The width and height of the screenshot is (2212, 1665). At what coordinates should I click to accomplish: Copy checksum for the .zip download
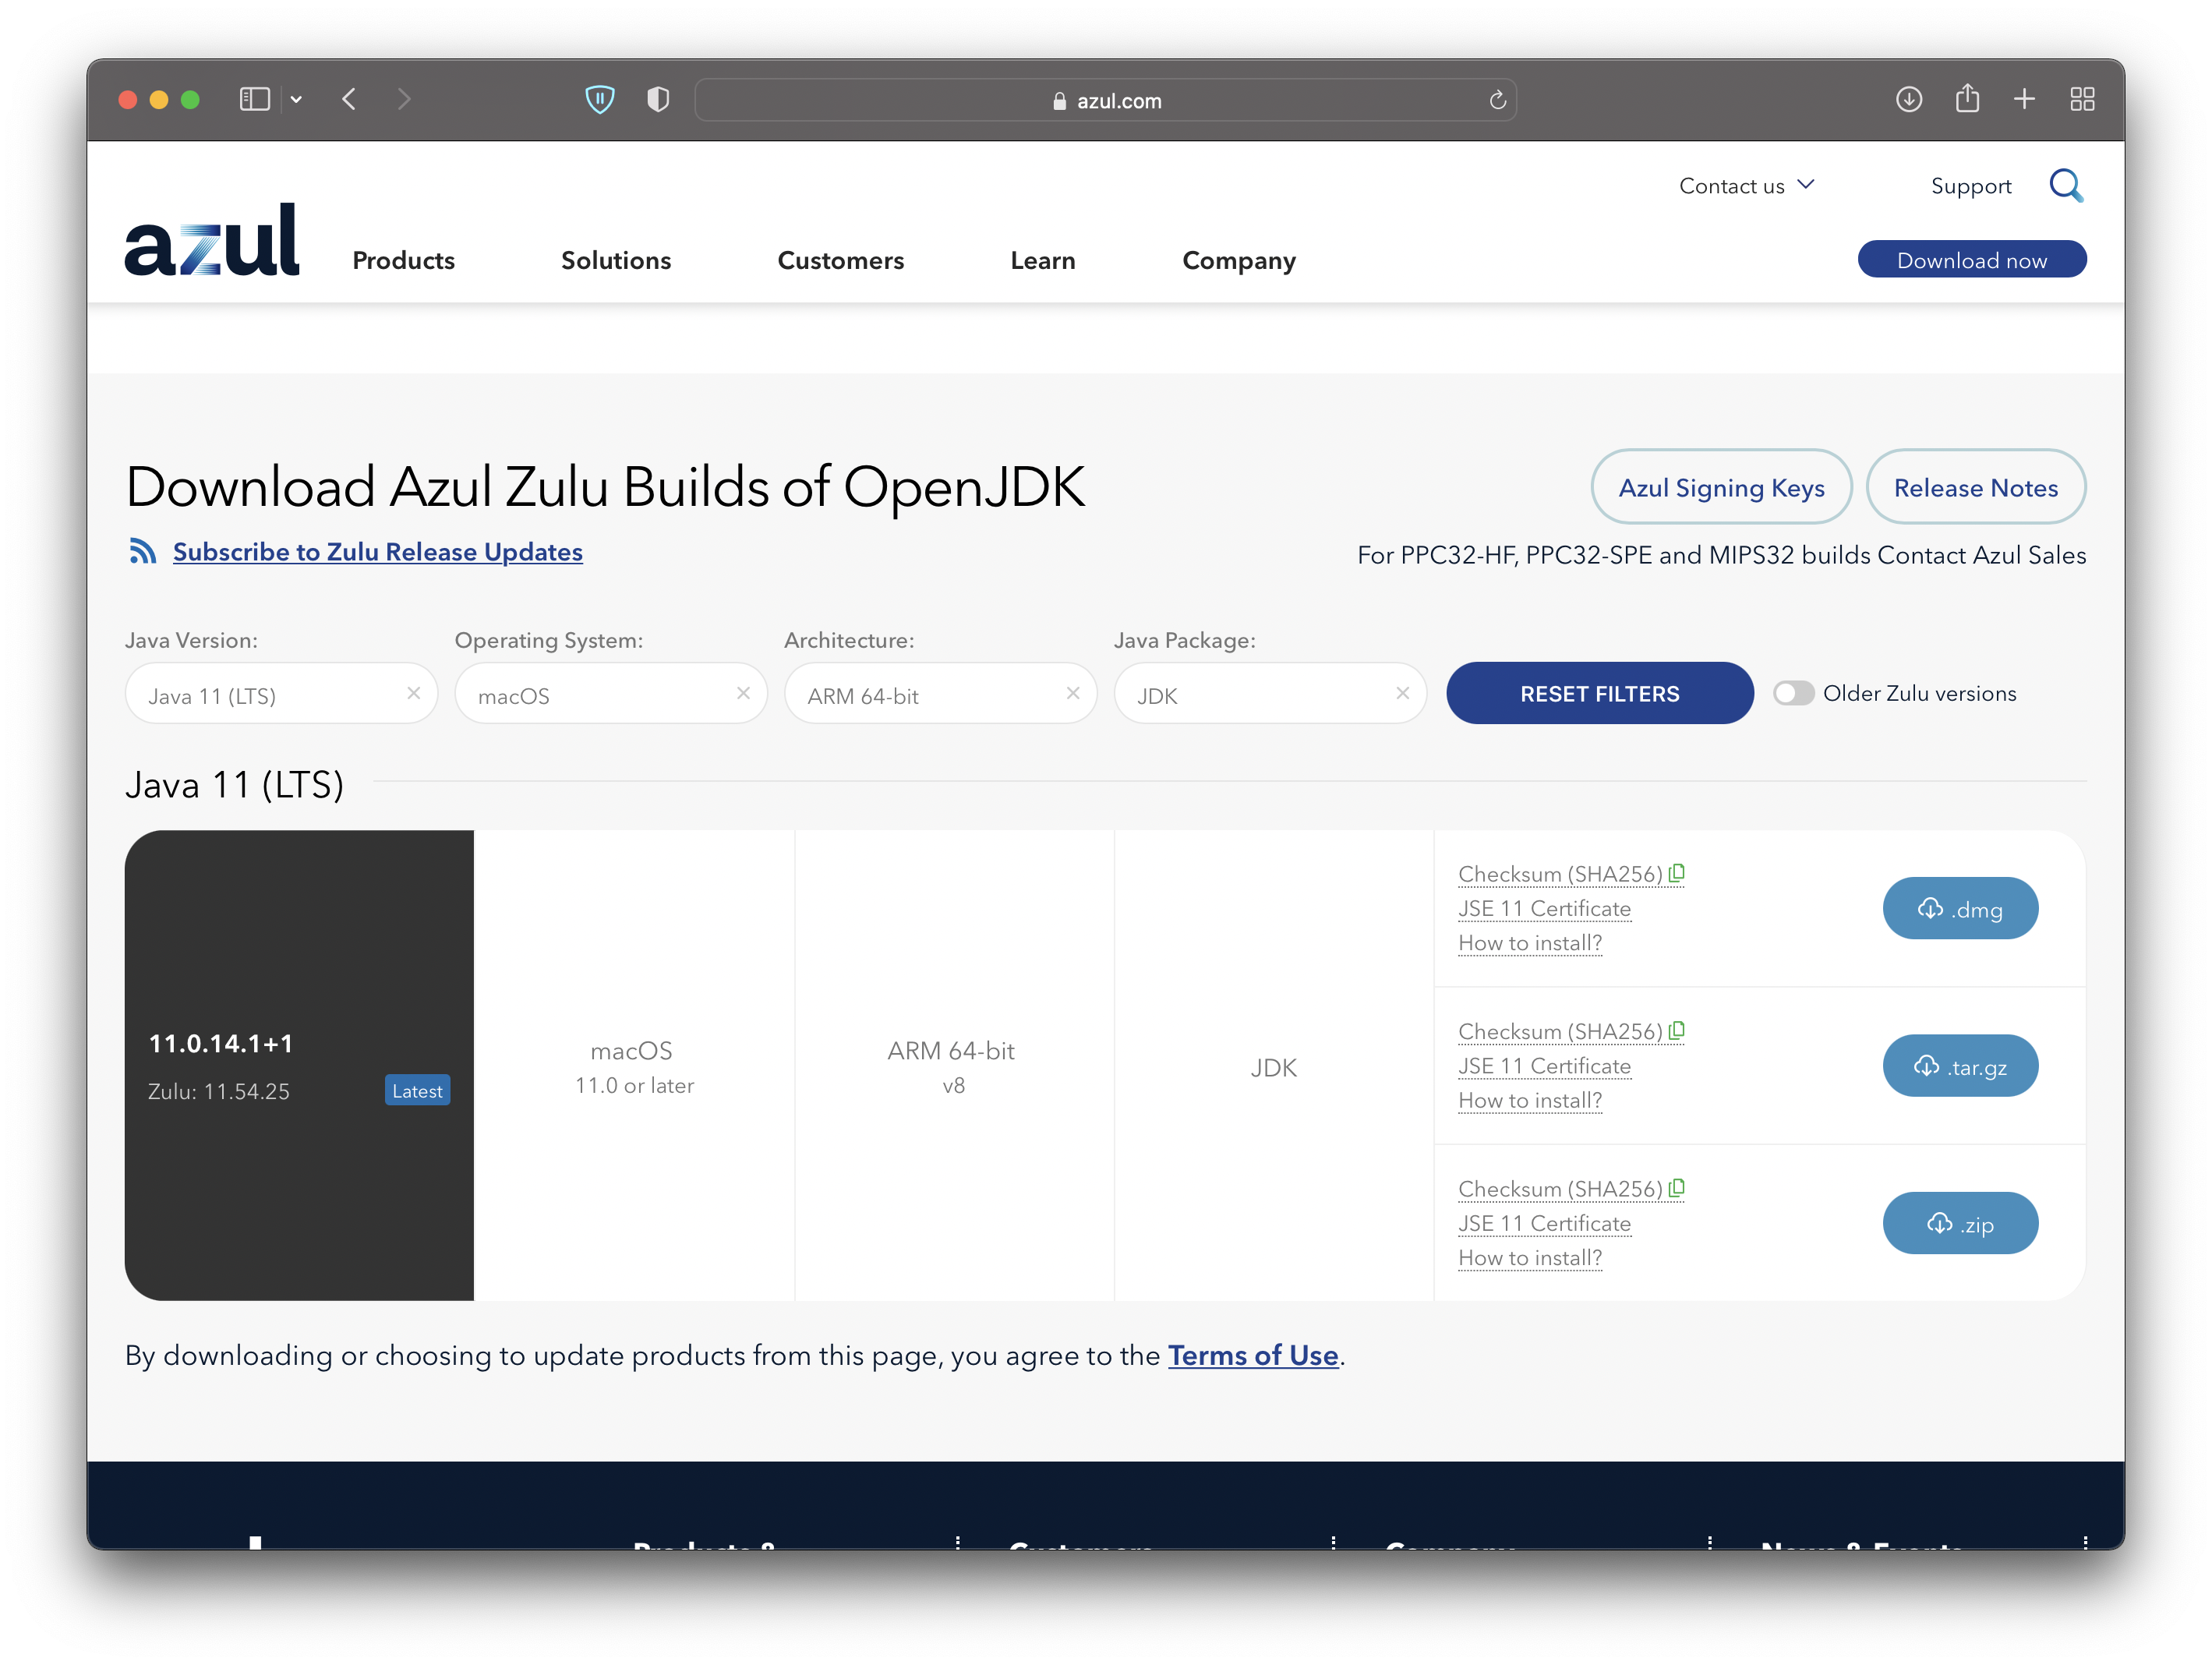click(1677, 1188)
